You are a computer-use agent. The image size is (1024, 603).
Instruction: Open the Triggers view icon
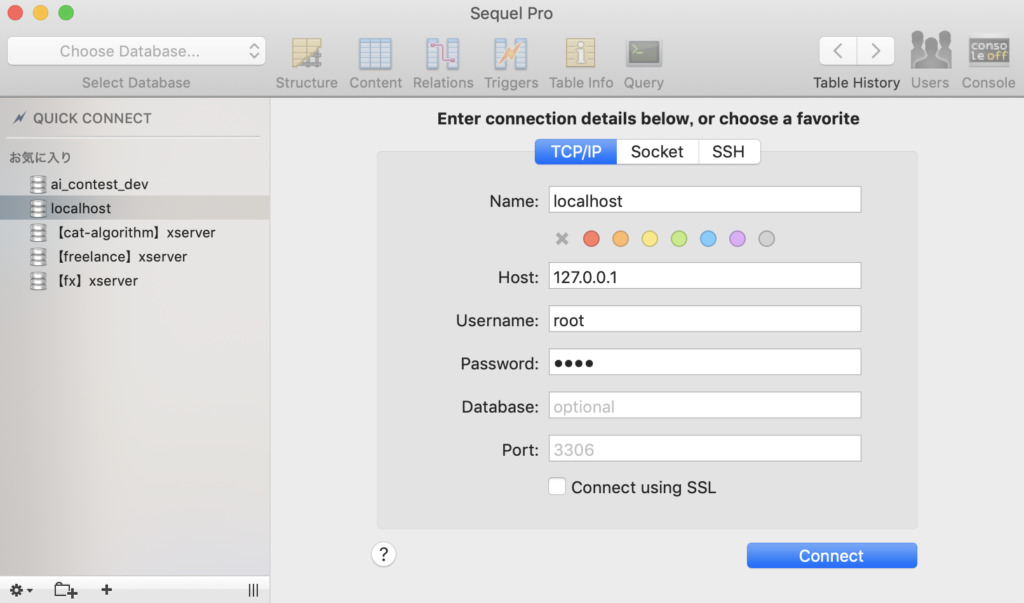coord(510,54)
